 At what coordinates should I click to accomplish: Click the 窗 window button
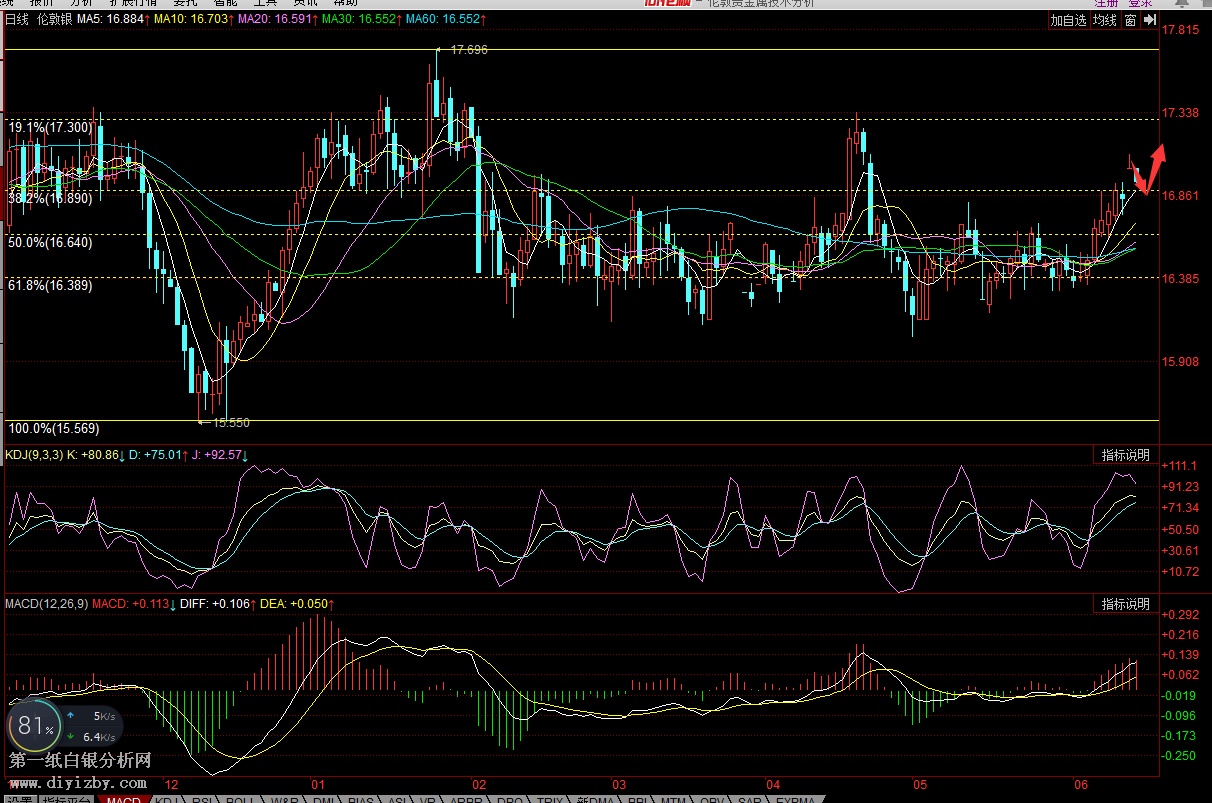[1130, 20]
